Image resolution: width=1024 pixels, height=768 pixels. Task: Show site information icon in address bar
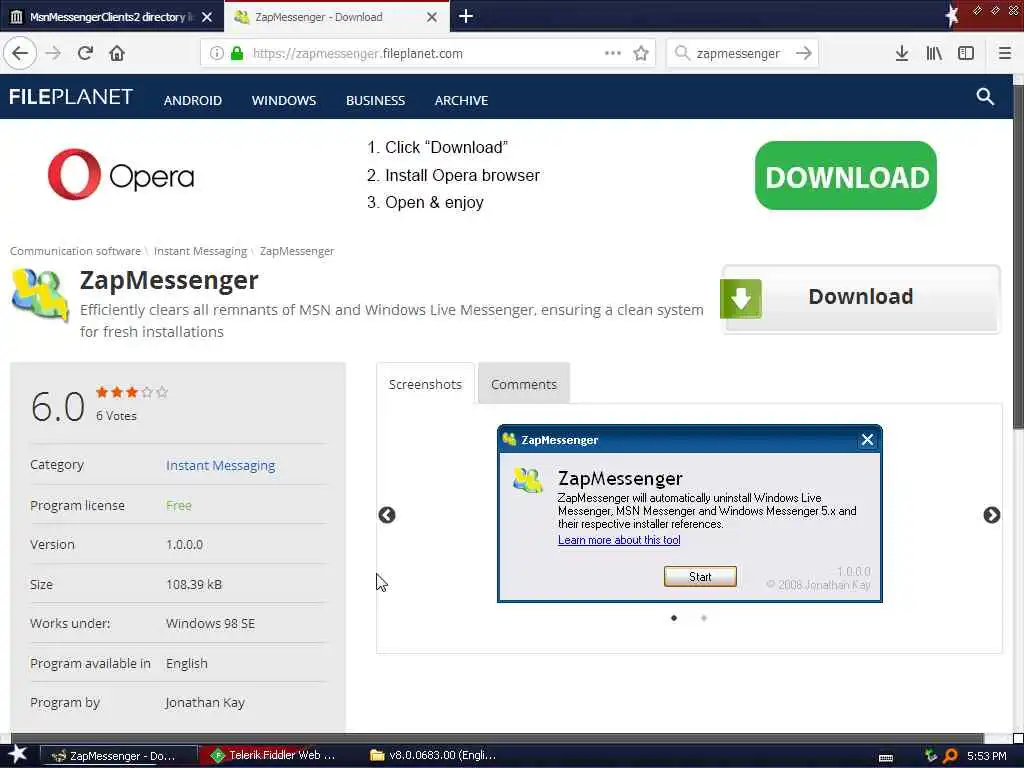click(216, 53)
